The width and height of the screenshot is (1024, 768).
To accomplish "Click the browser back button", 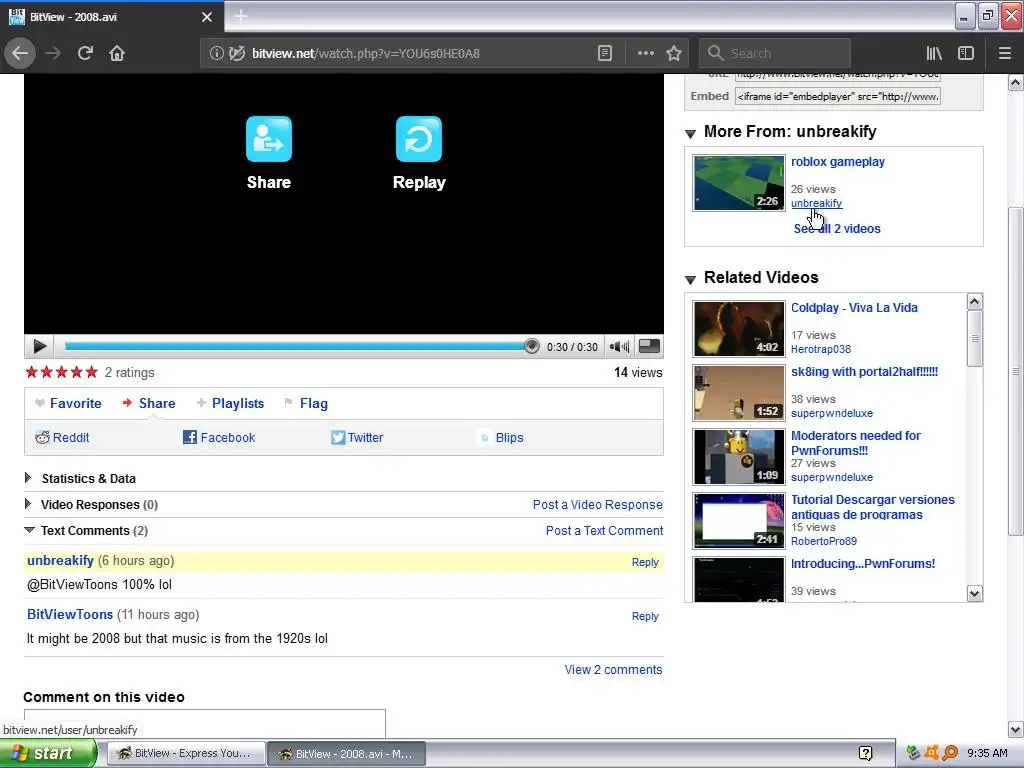I will coord(20,53).
